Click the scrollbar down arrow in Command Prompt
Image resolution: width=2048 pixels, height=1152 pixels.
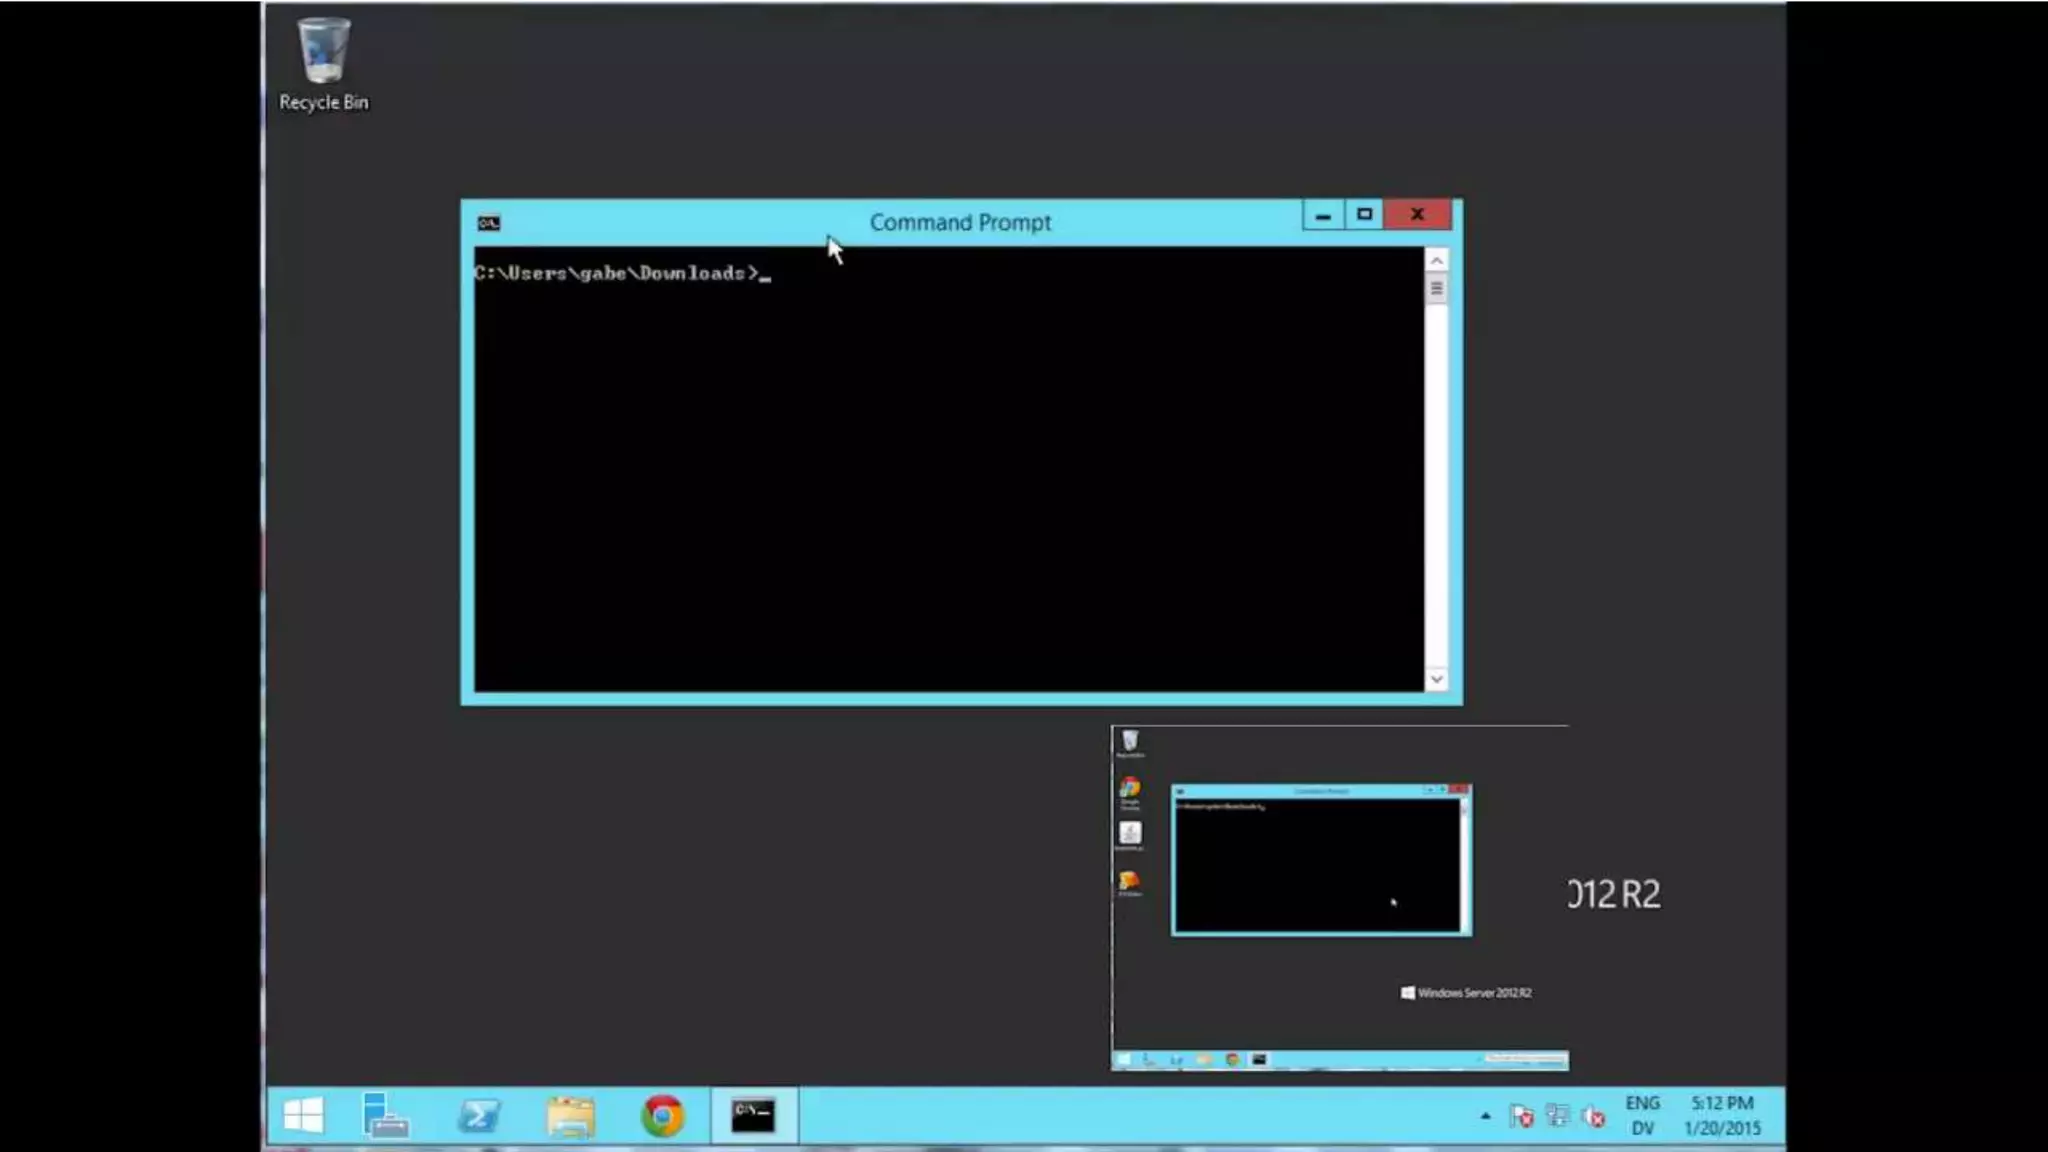(1436, 679)
